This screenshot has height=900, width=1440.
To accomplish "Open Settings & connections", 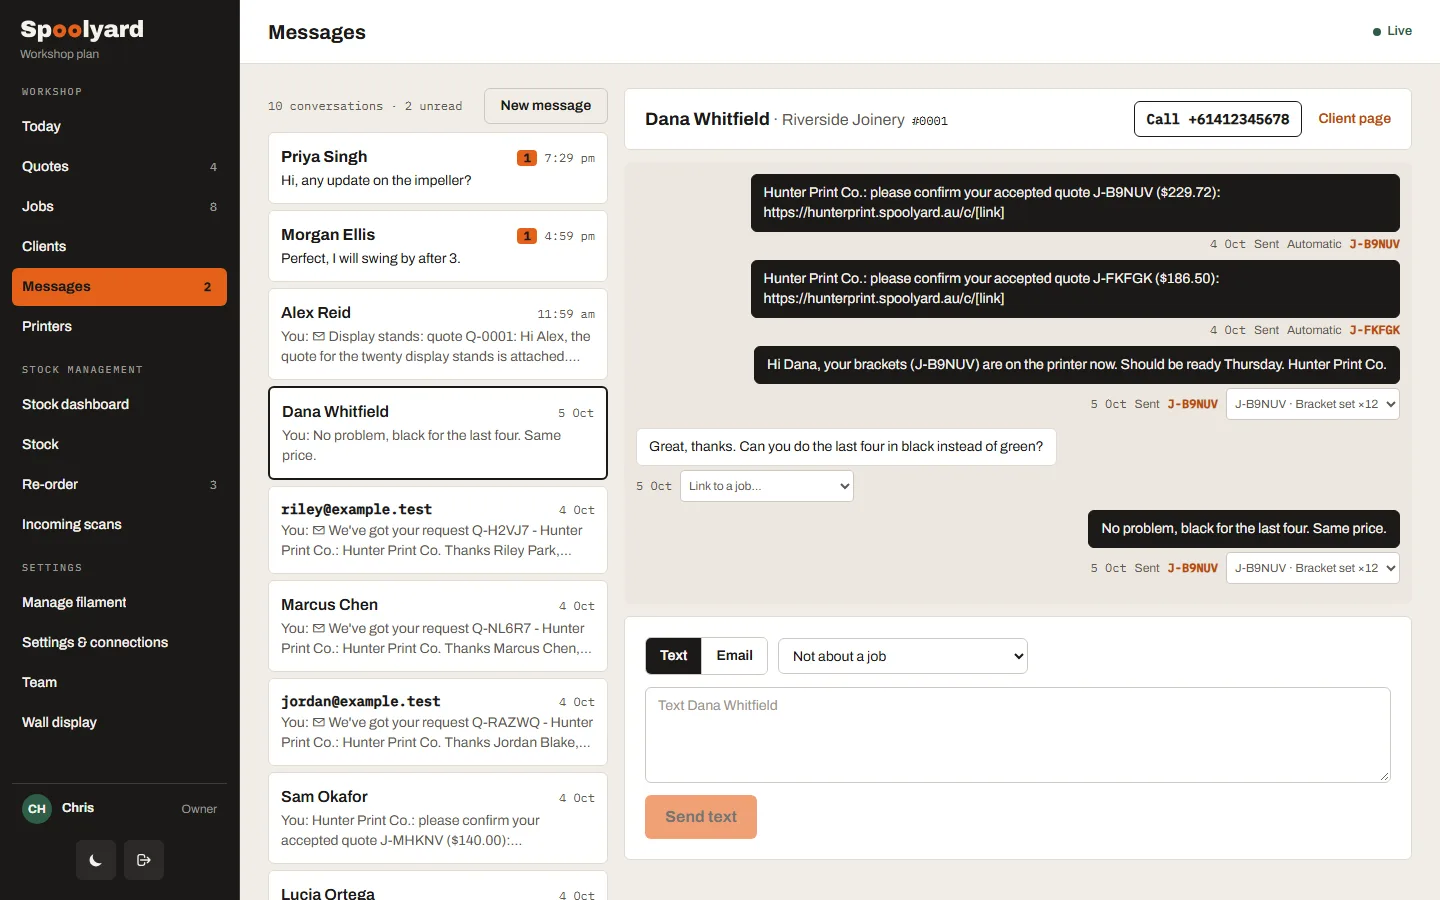I will click(119, 642).
